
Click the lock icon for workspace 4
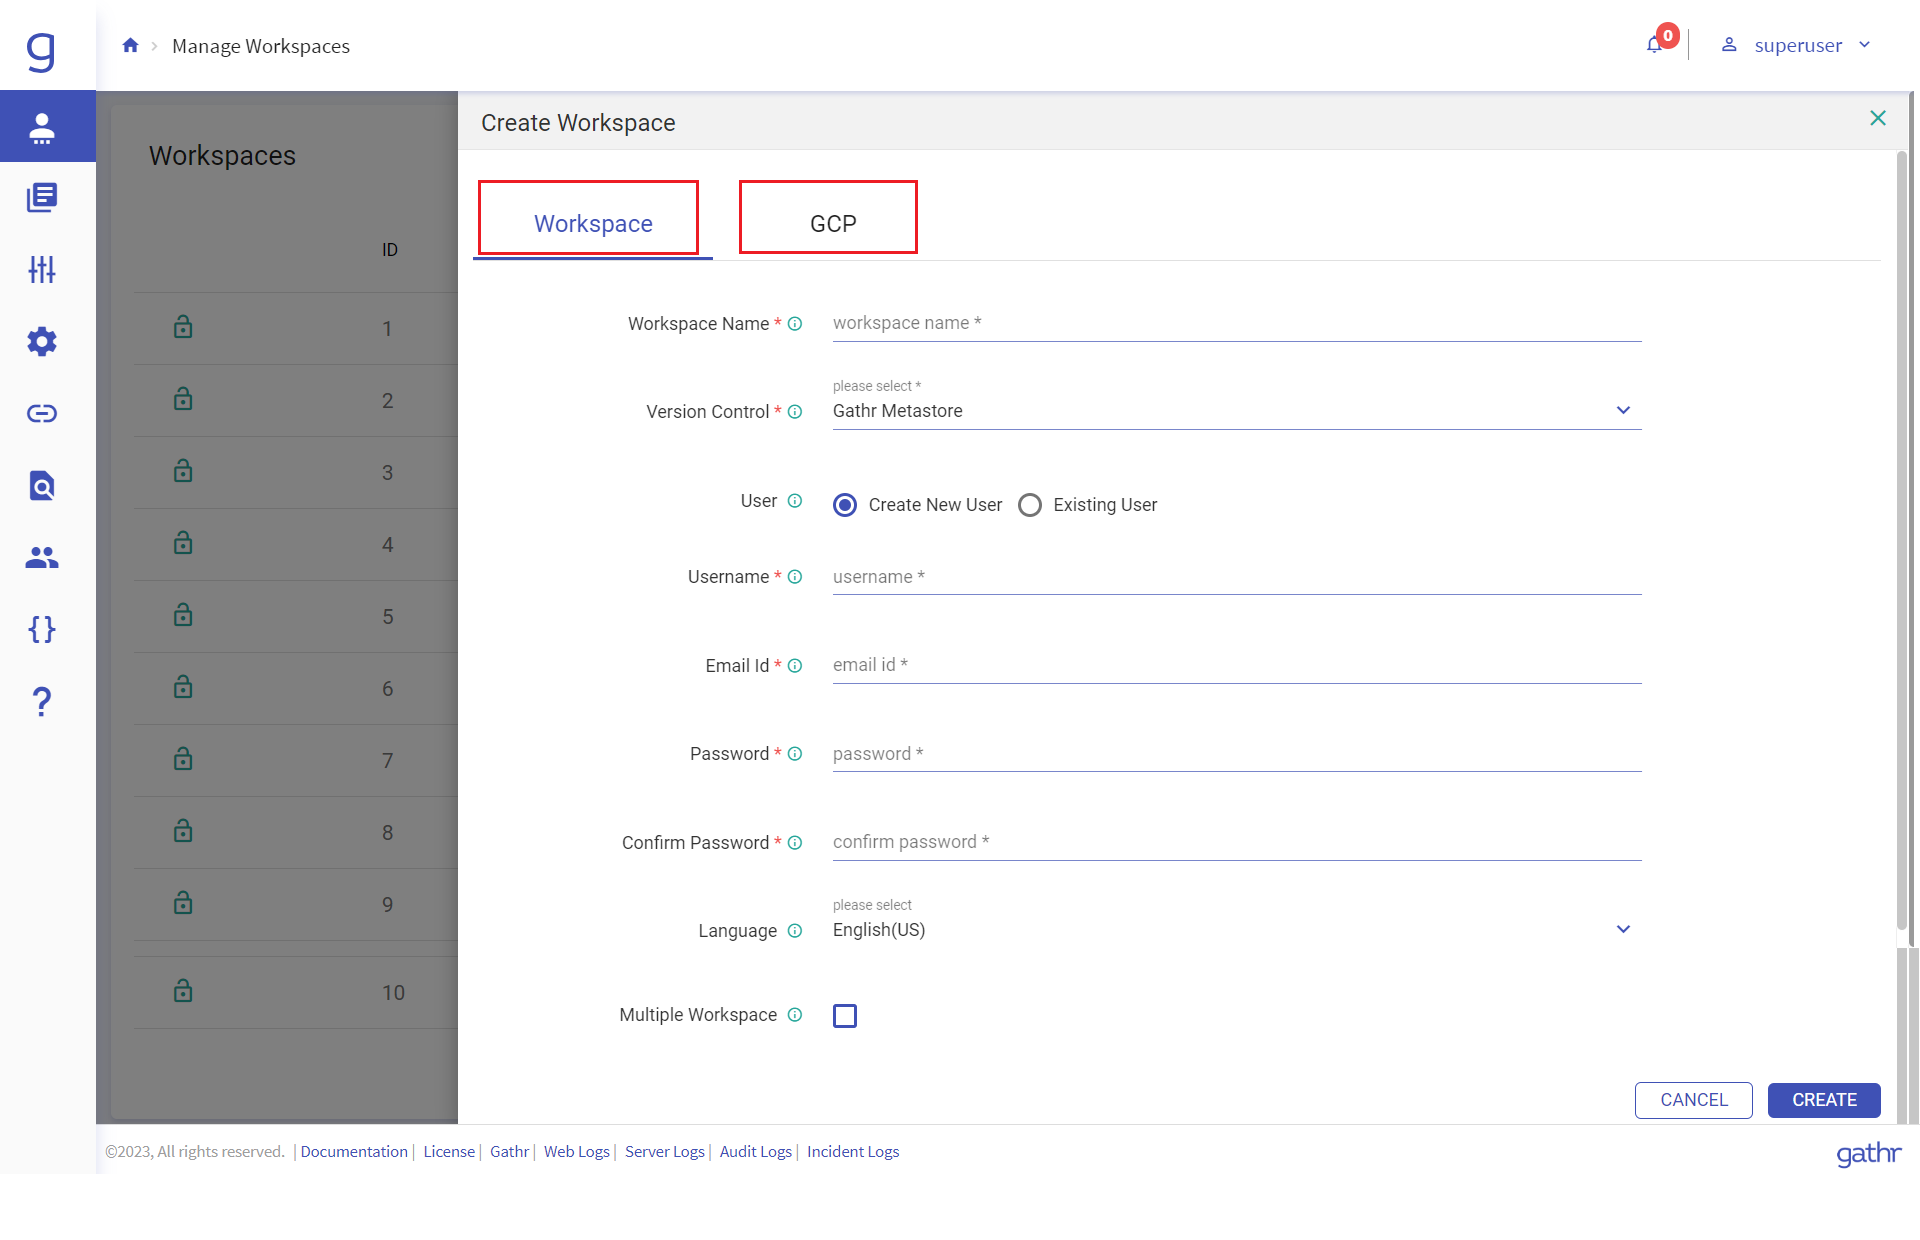(183, 543)
